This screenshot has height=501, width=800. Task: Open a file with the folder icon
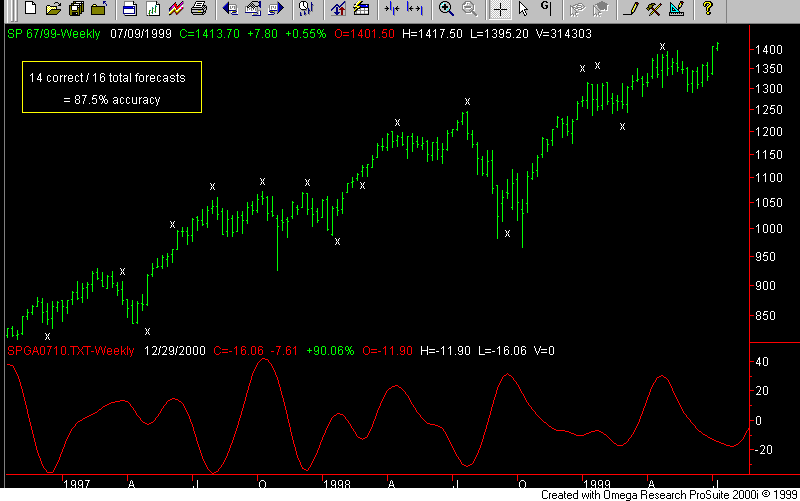[53, 10]
